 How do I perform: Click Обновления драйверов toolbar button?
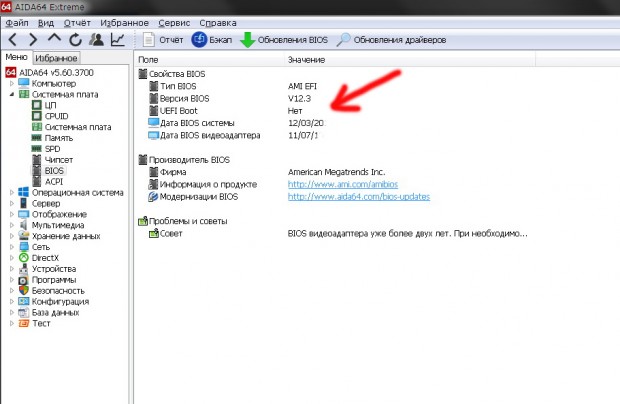[x=391, y=40]
